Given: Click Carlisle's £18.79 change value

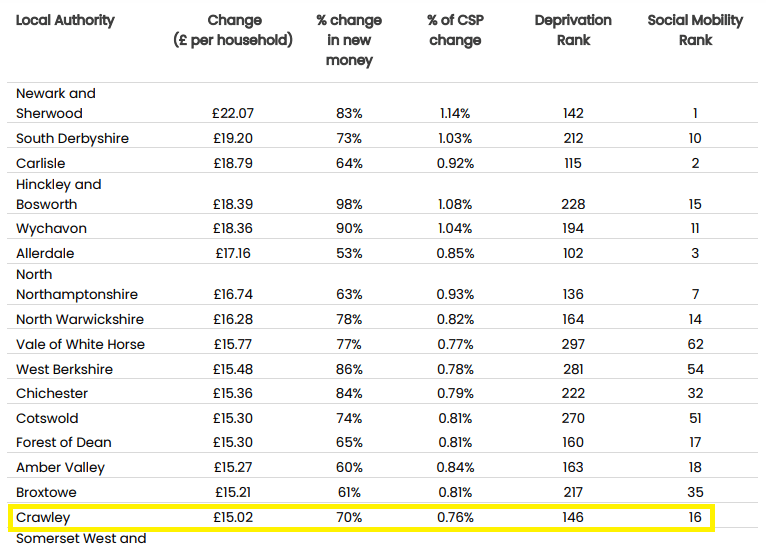Looking at the screenshot, I should (x=235, y=163).
